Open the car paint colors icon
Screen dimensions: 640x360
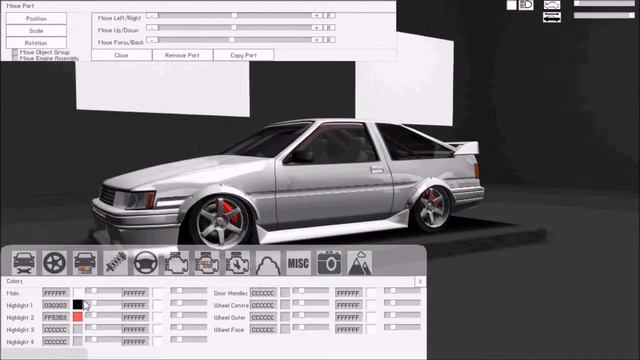point(85,262)
